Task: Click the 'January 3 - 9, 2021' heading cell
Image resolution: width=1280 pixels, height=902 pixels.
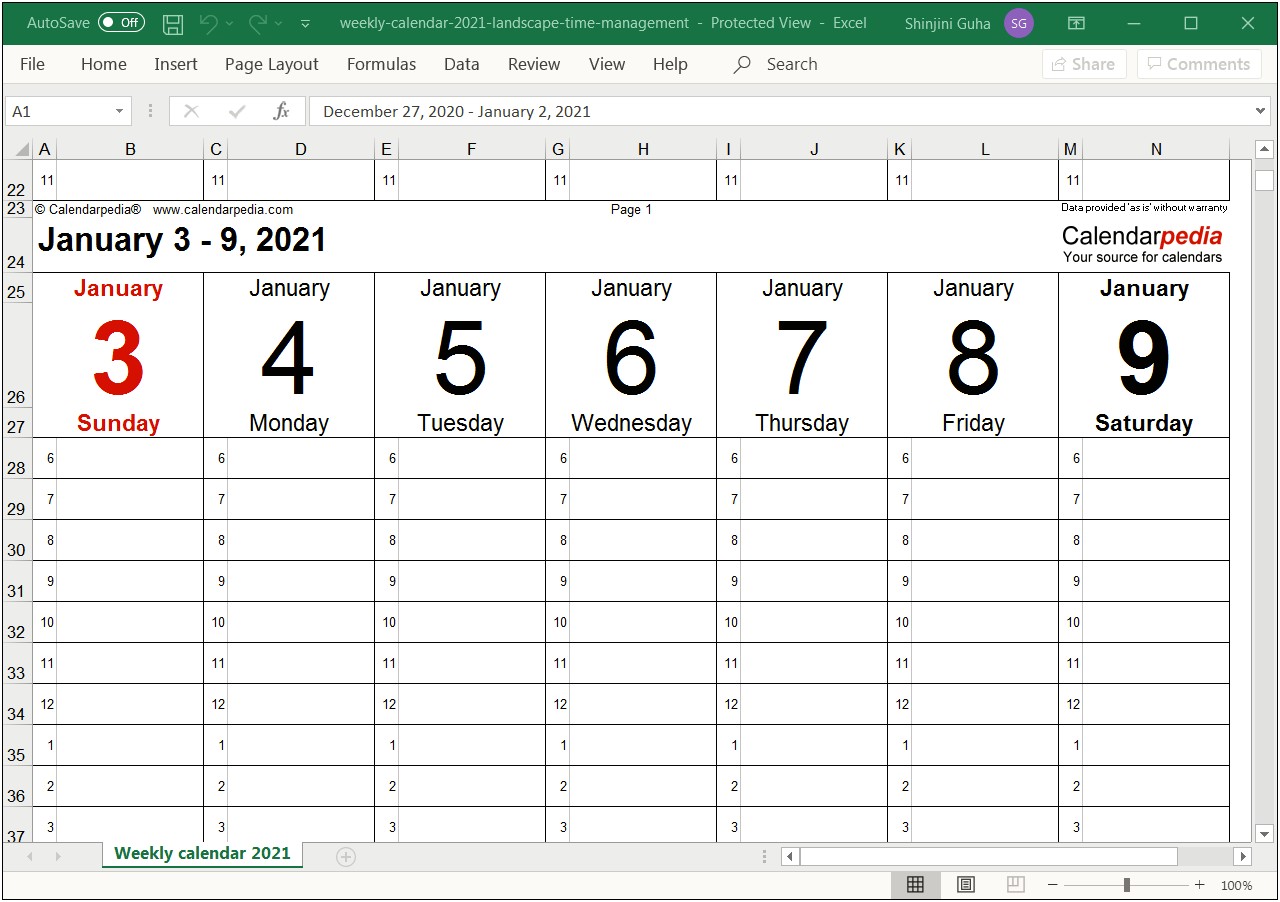Action: 182,240
